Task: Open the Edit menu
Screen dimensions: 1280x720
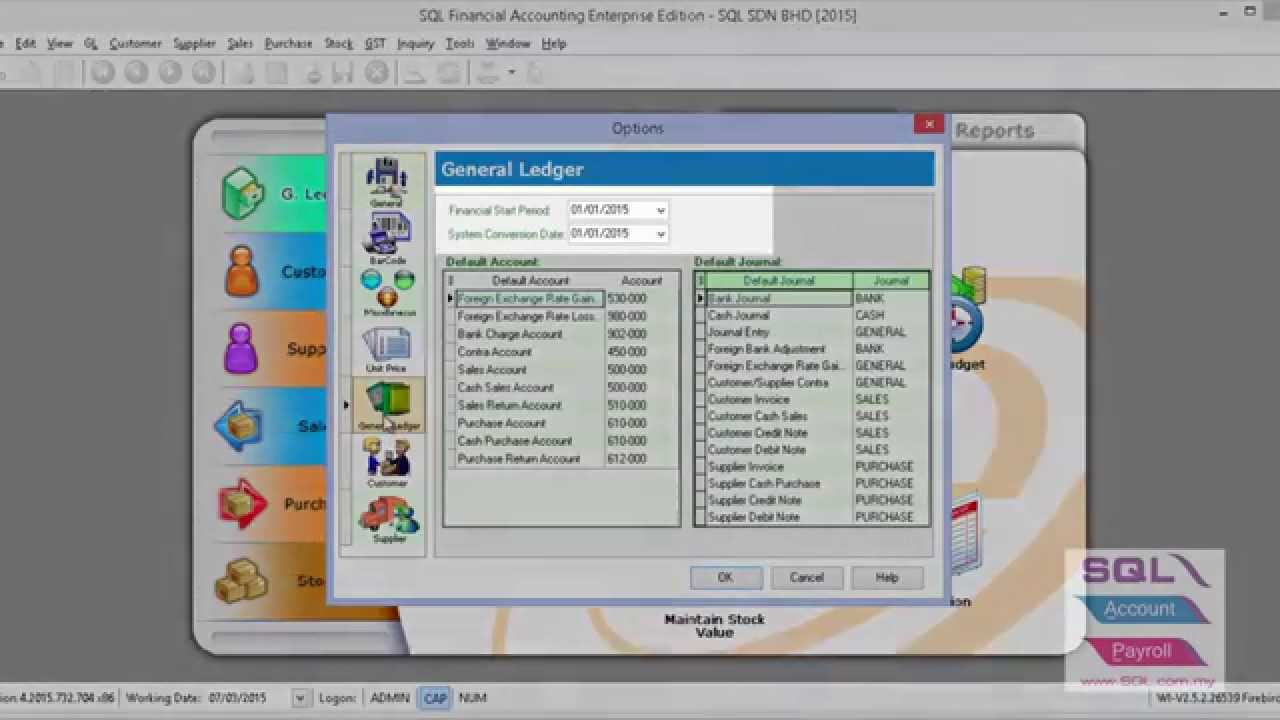Action: (x=25, y=44)
